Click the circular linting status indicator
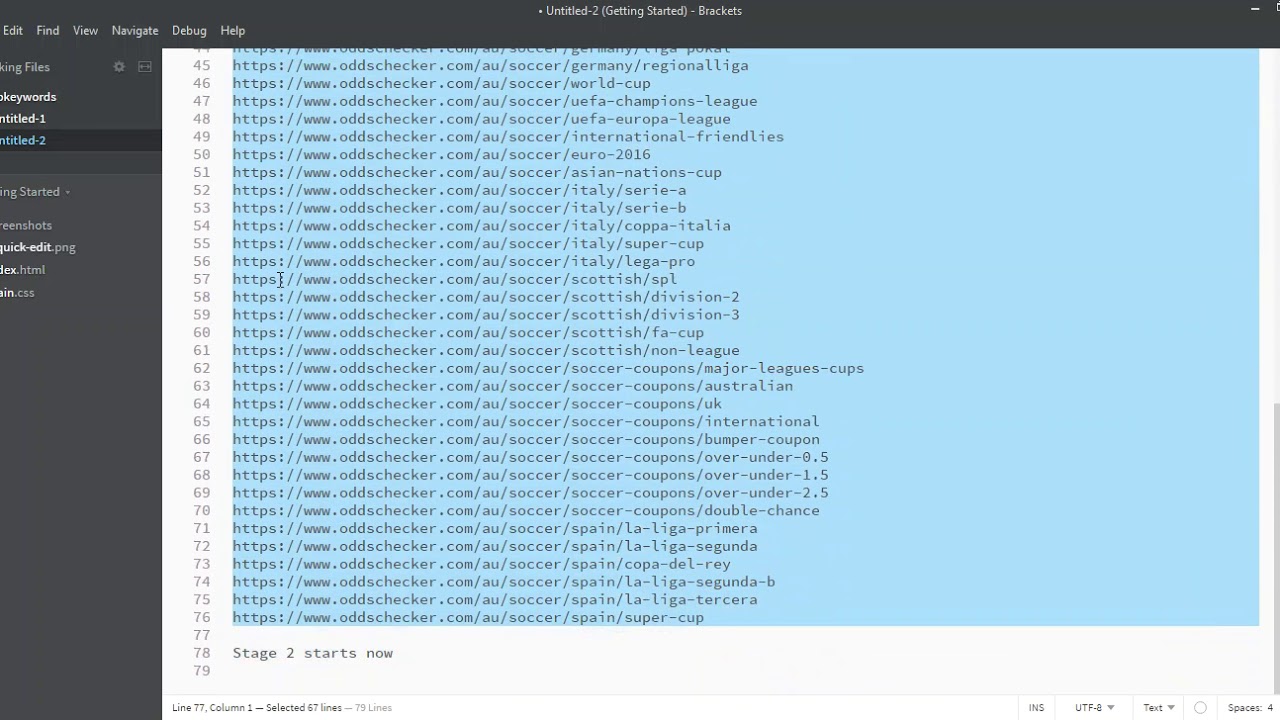This screenshot has width=1280, height=720. click(x=1200, y=707)
